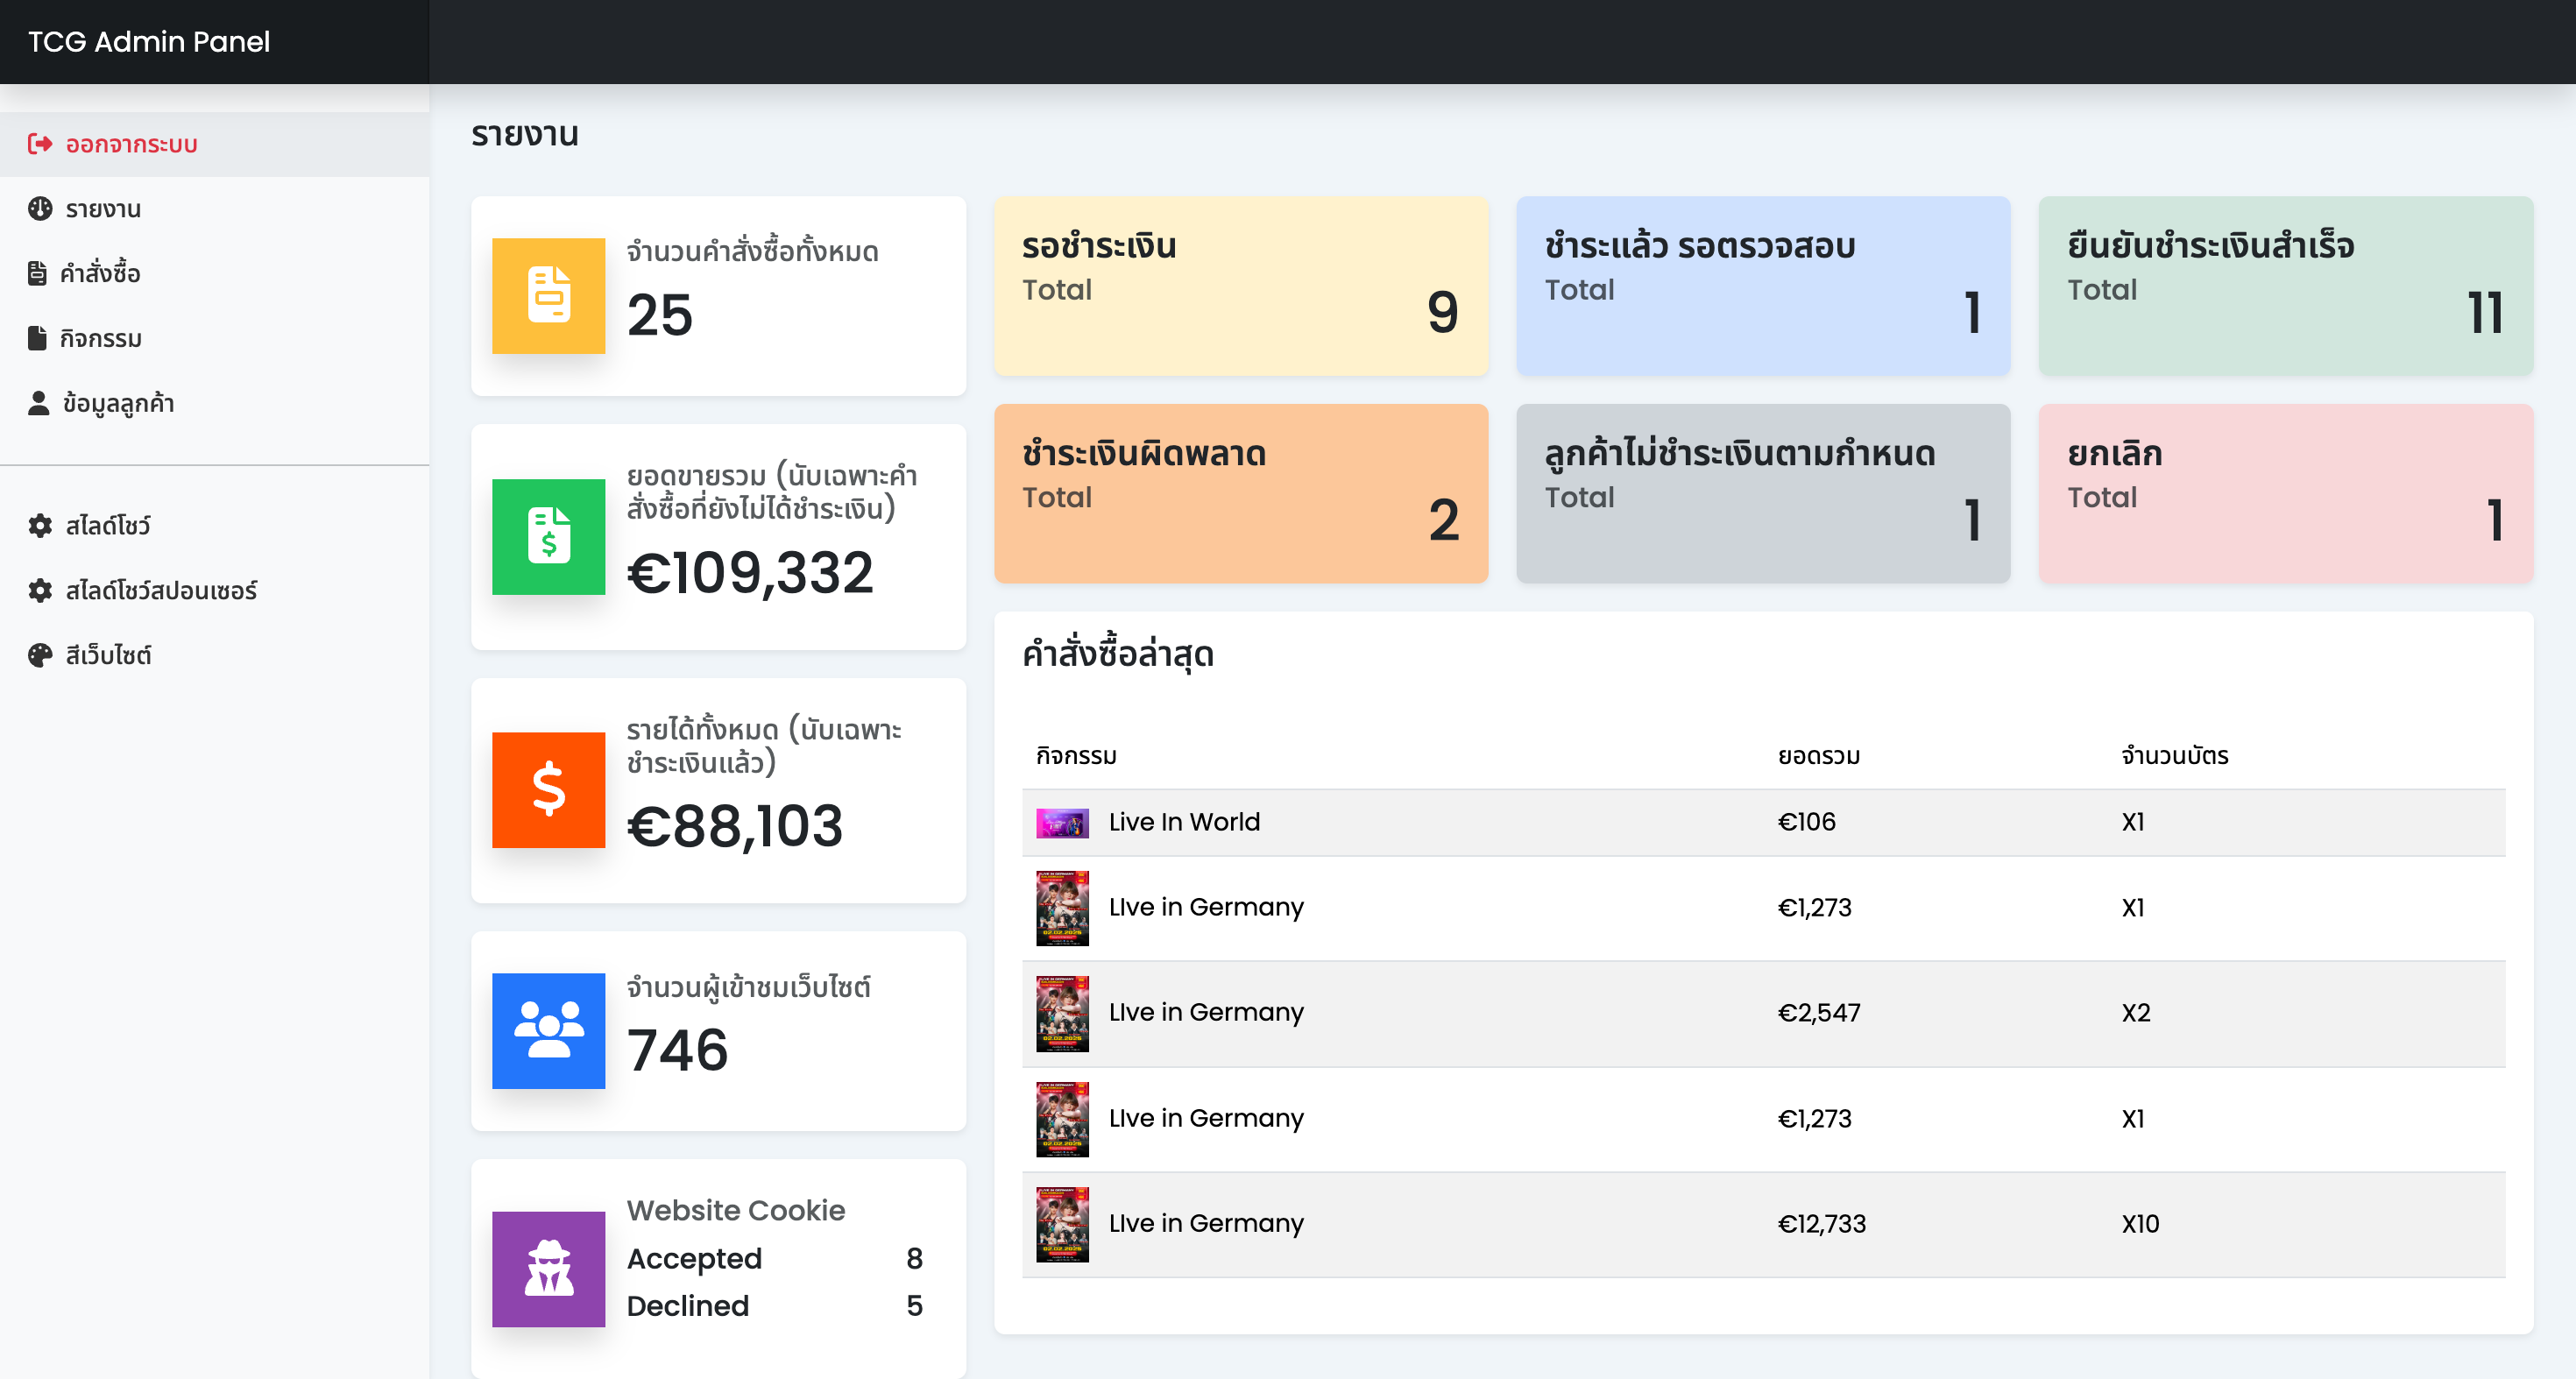This screenshot has width=2576, height=1379.
Task: Open the pink ยกเลิก cancelled card
Action: pyautogui.click(x=2285, y=493)
